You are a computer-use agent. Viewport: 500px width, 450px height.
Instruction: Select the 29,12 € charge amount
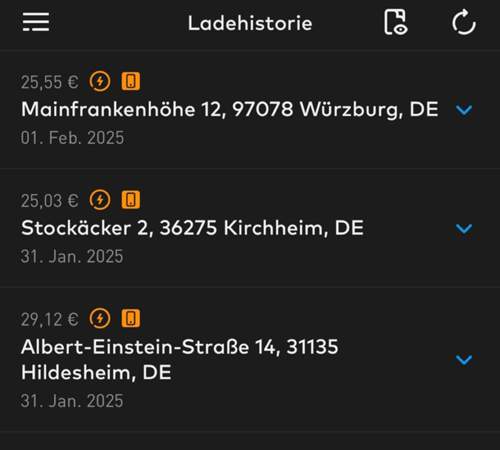coord(50,319)
